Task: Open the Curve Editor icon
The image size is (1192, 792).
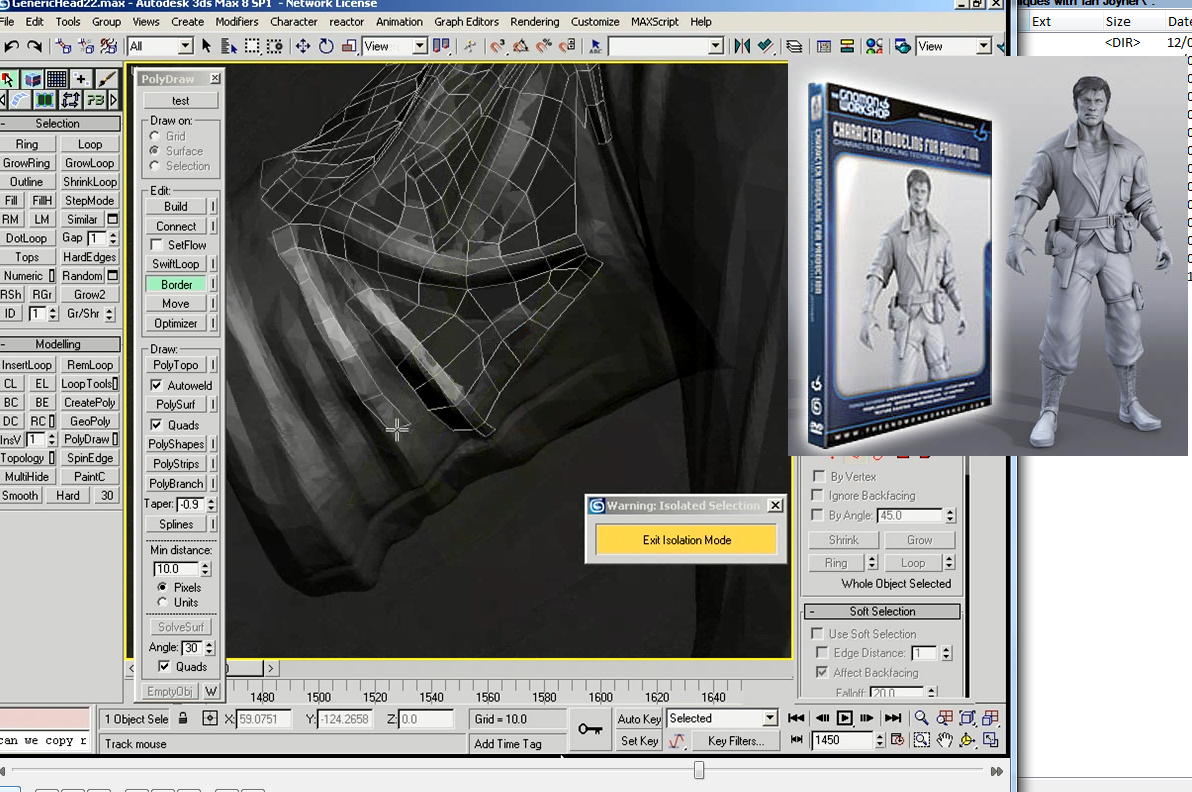Action: (823, 46)
